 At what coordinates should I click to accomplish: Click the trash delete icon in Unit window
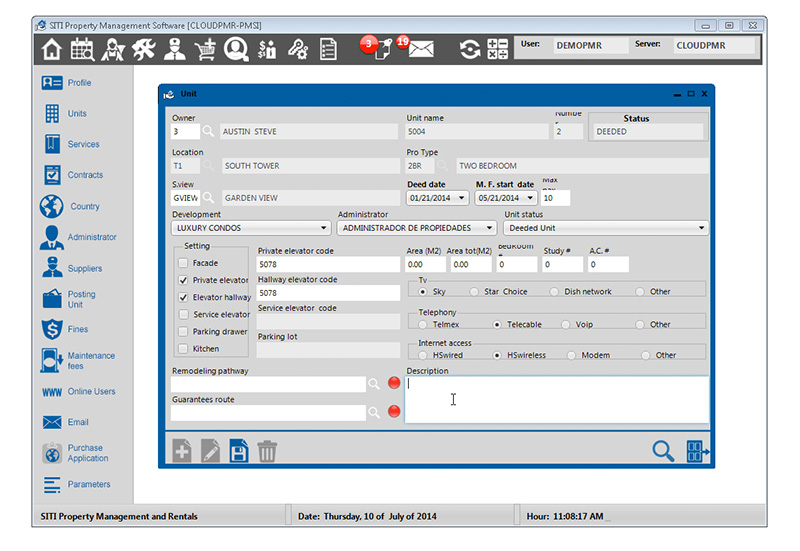pos(267,452)
